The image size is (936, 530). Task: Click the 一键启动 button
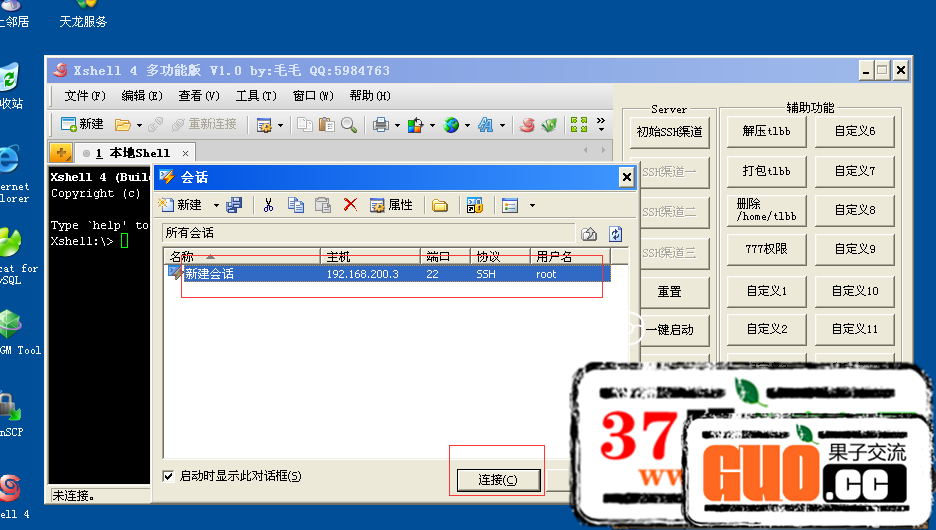click(x=669, y=330)
